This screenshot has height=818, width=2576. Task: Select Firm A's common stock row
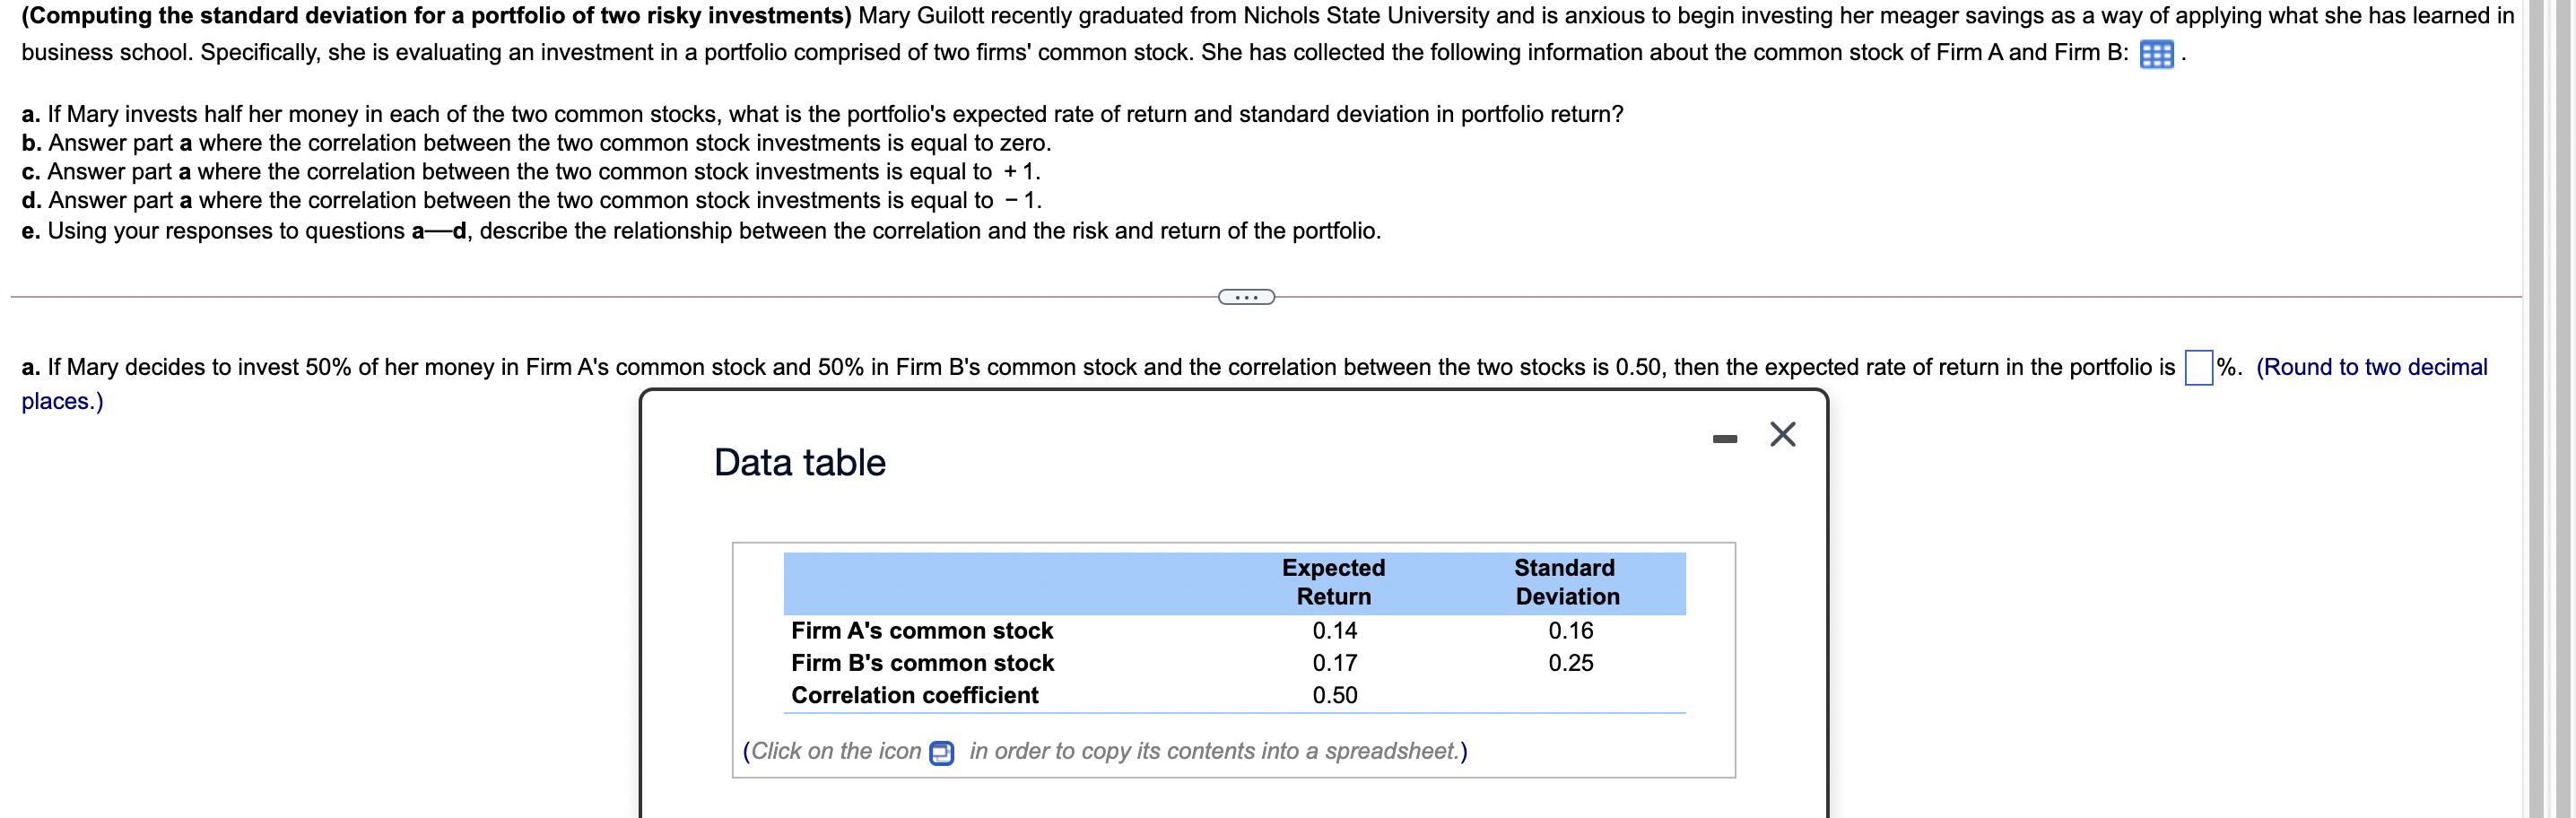(922, 630)
